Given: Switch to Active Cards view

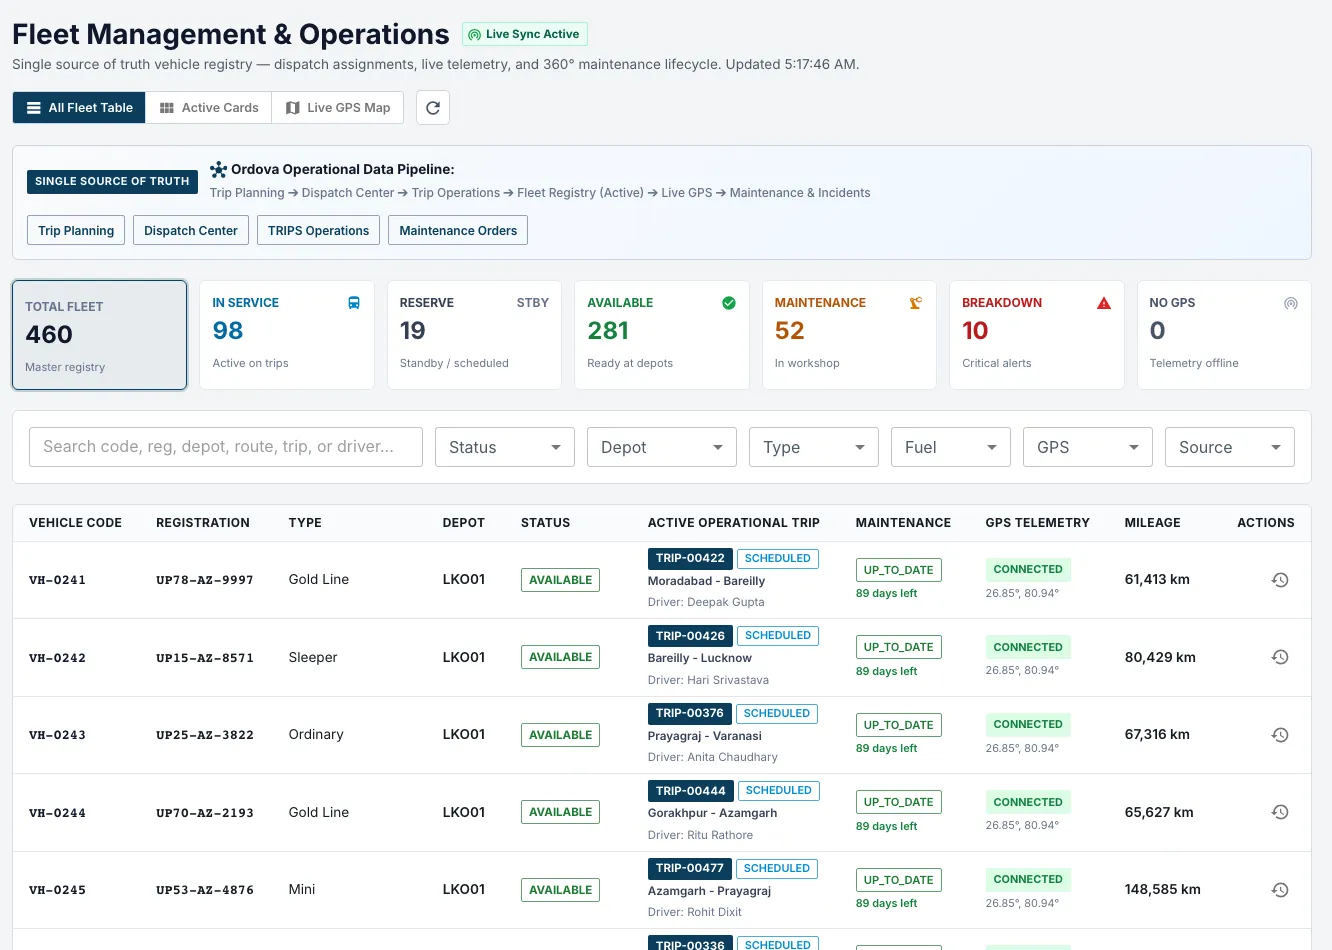Looking at the screenshot, I should 209,108.
